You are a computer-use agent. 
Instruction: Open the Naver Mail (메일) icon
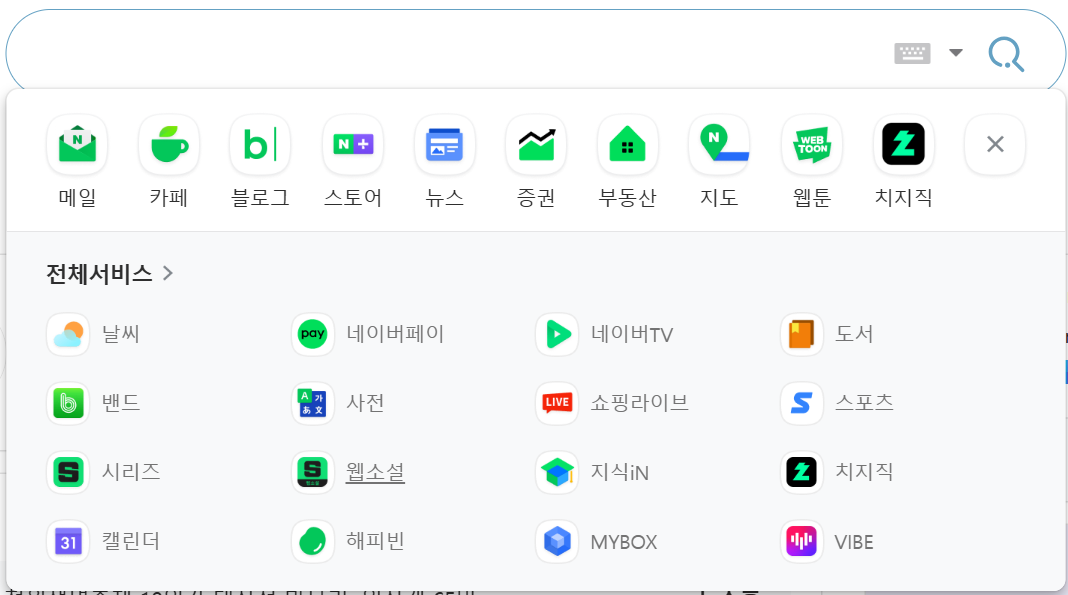[77, 144]
